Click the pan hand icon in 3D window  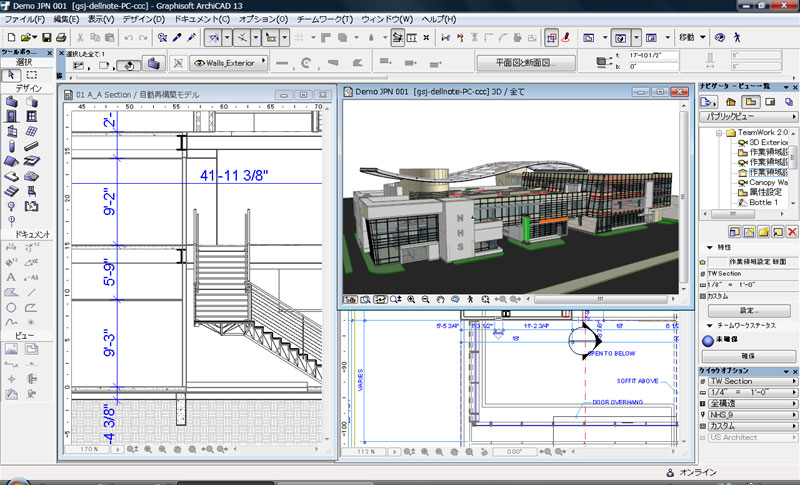click(x=440, y=300)
